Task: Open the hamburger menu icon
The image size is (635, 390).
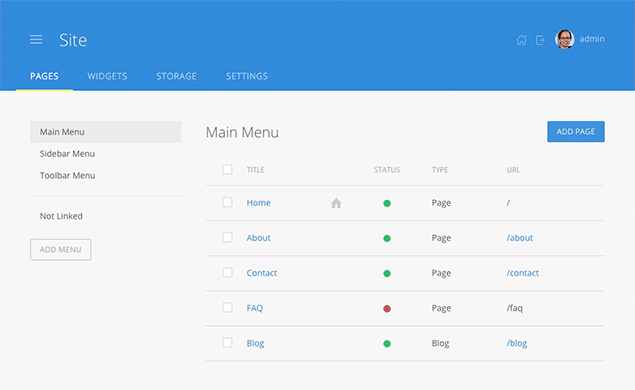Action: [x=36, y=39]
